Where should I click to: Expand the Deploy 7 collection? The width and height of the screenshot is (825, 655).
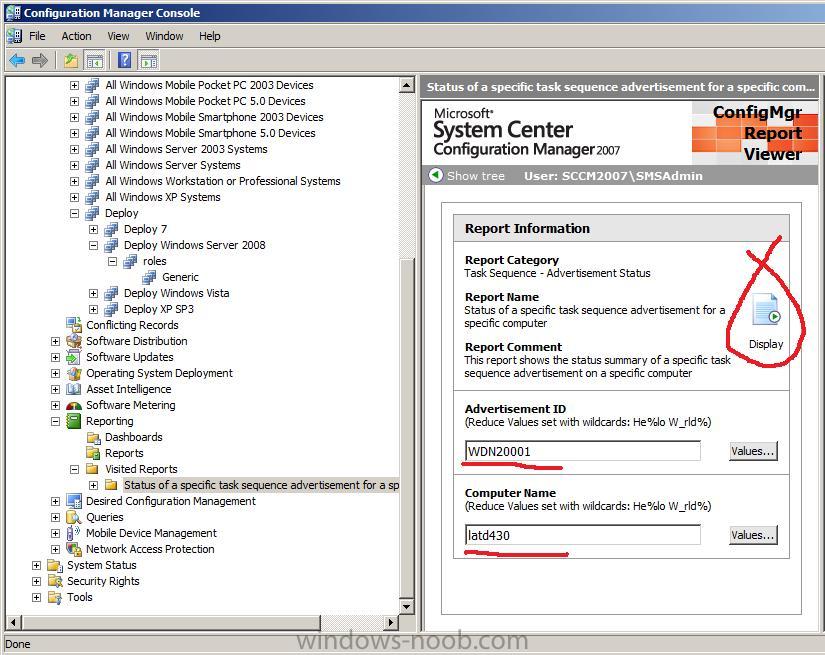pyautogui.click(x=93, y=229)
